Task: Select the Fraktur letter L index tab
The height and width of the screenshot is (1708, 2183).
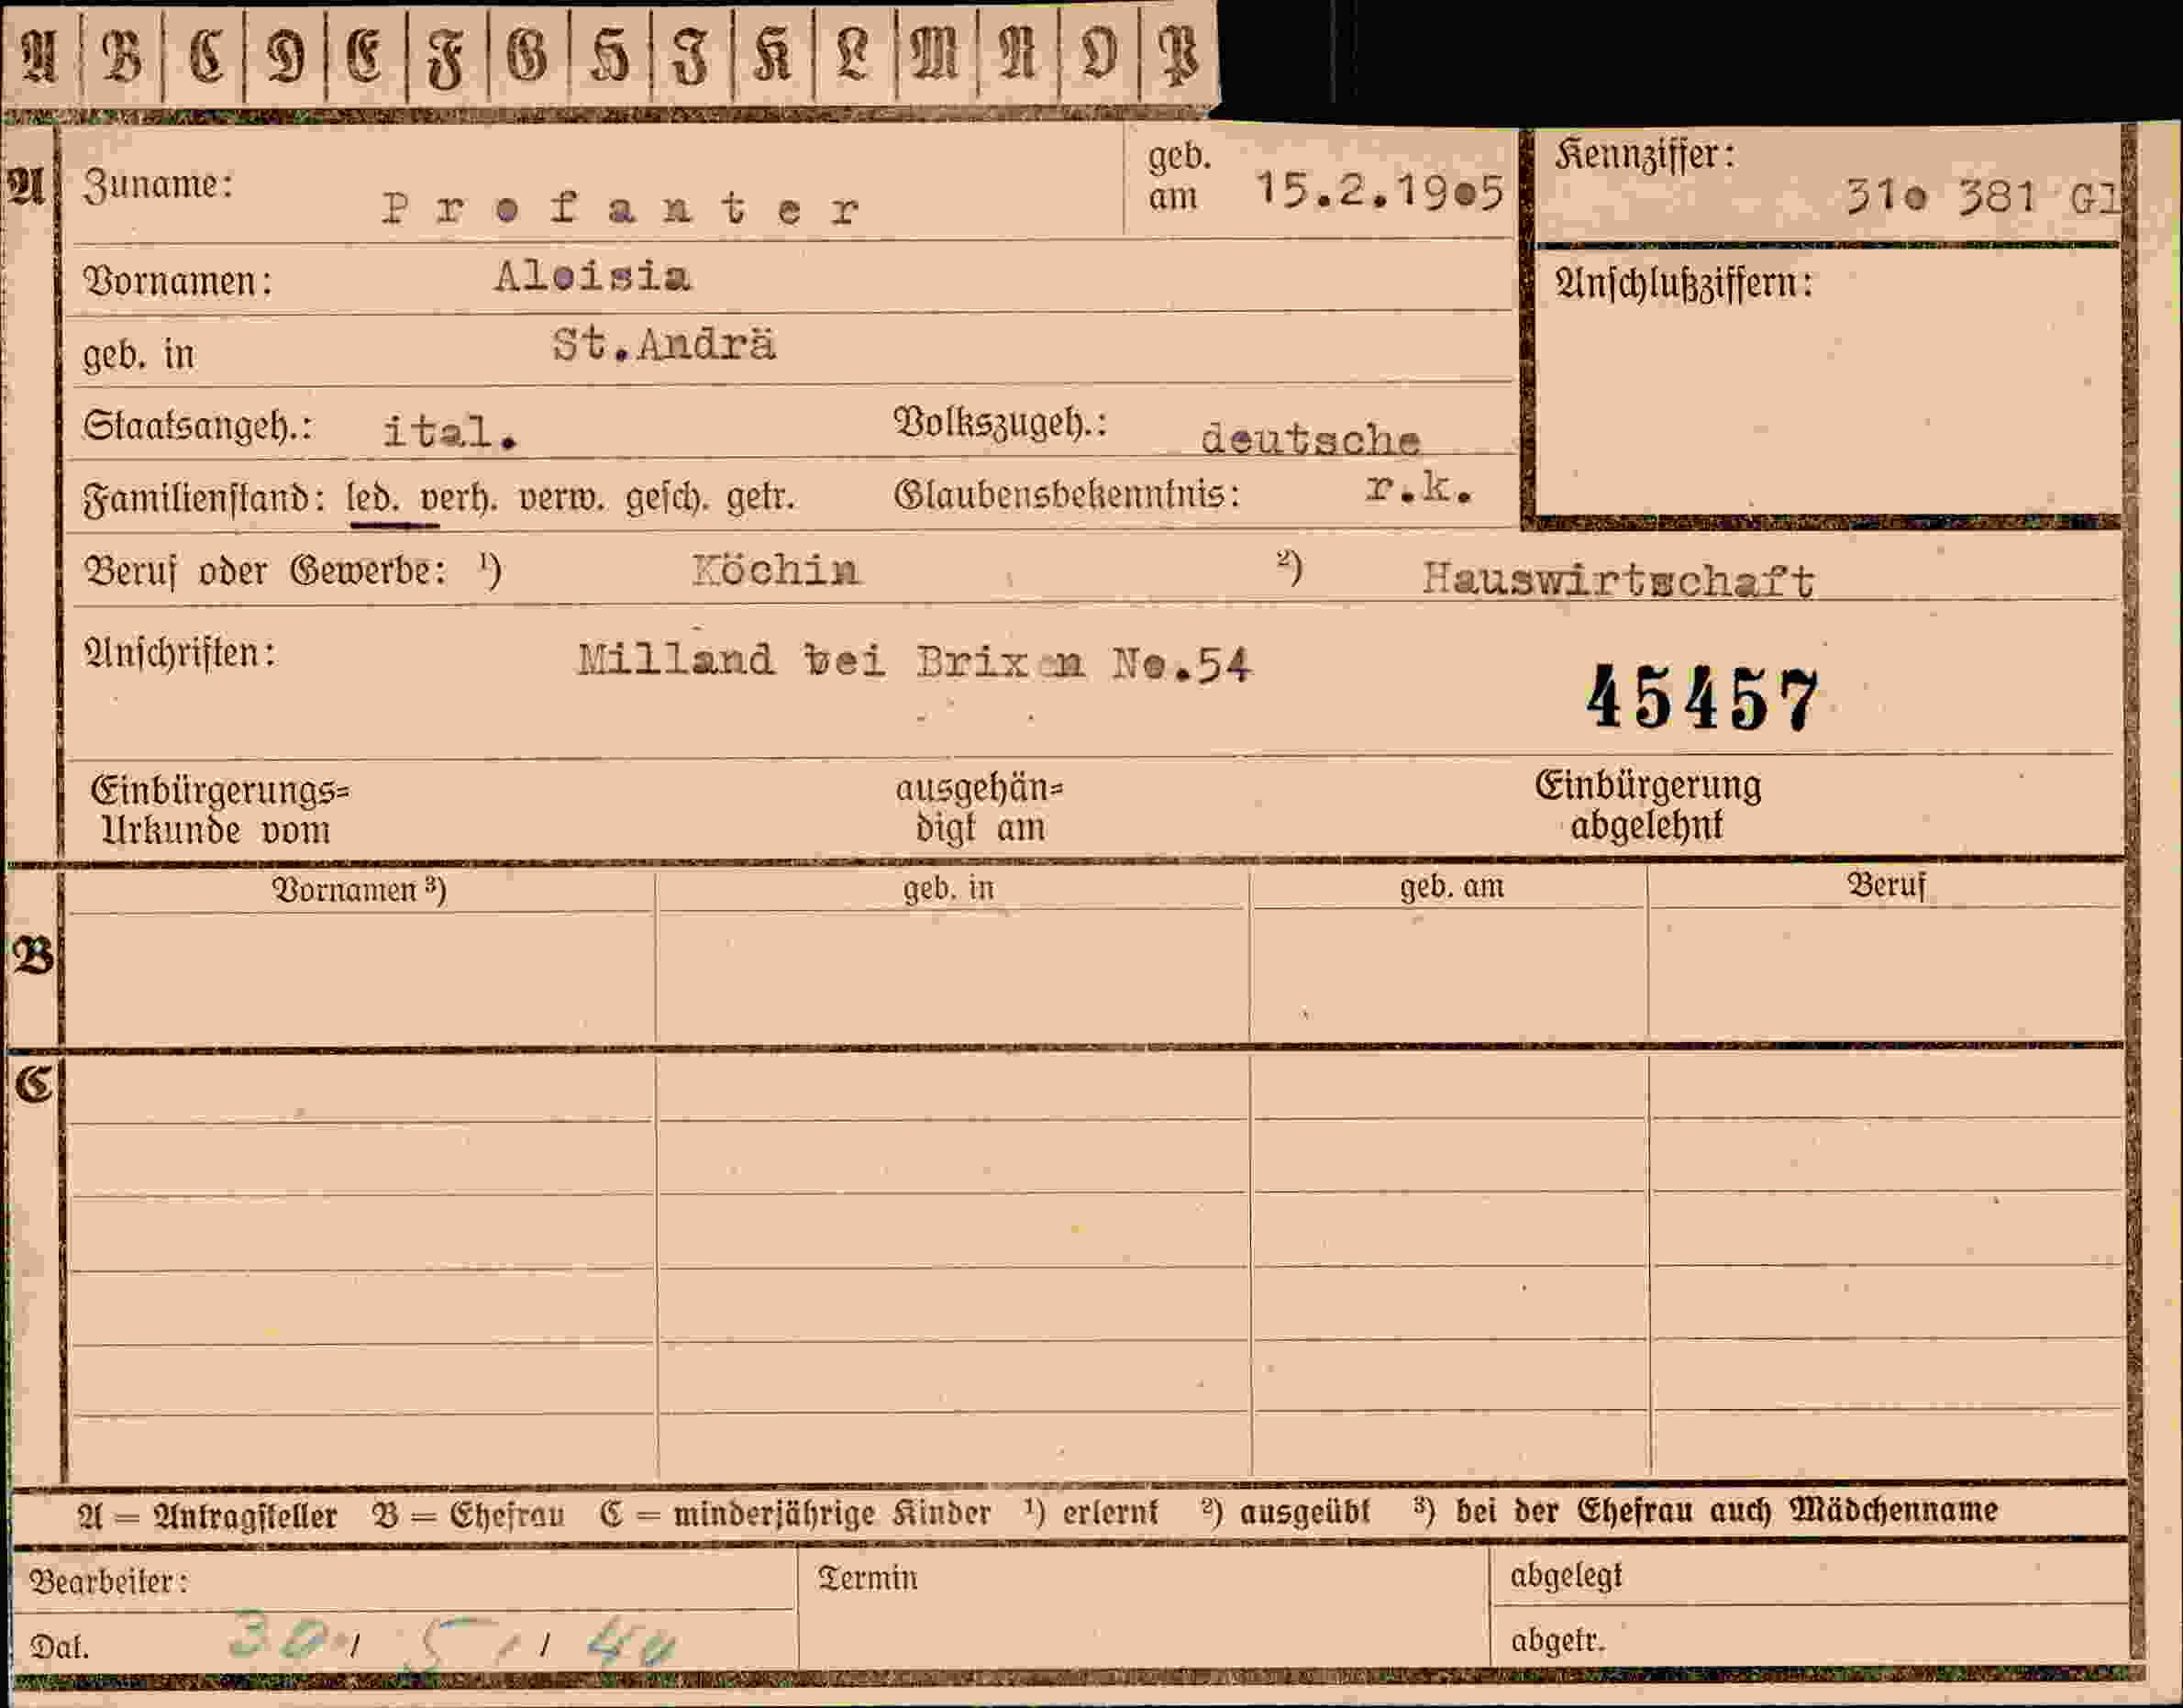Action: (854, 53)
